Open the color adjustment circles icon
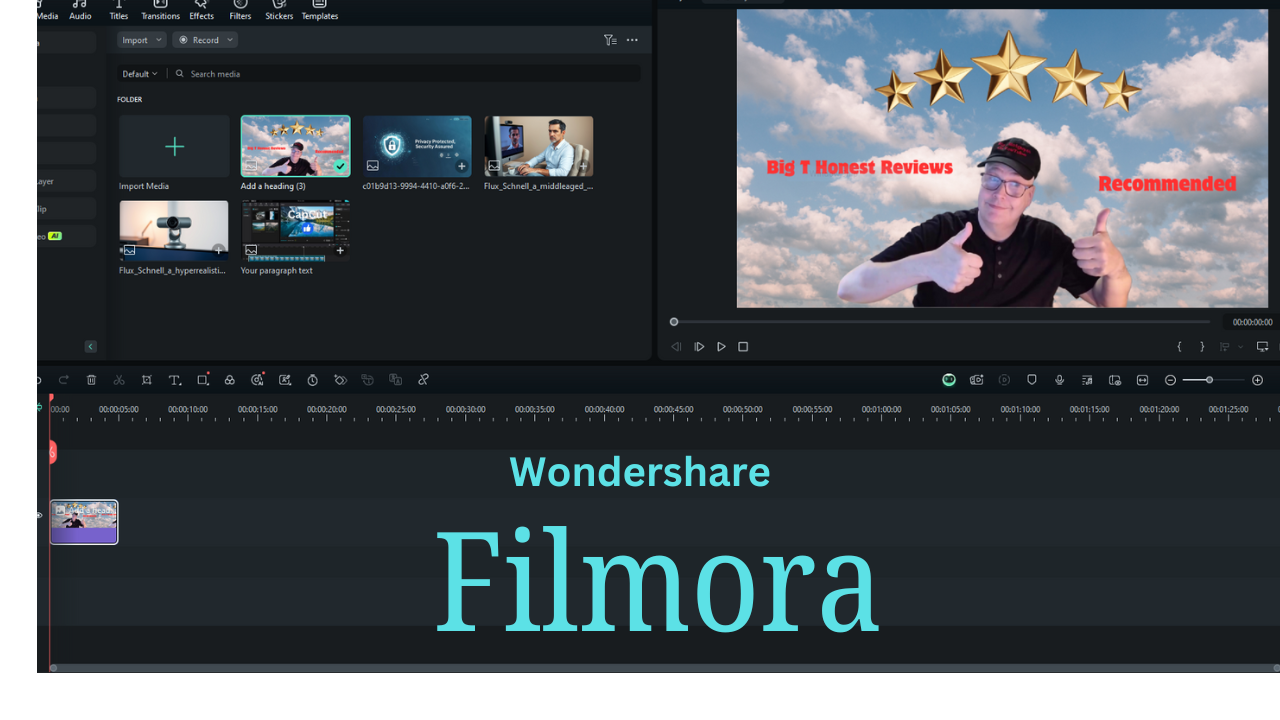This screenshot has width=1280, height=720. click(x=229, y=380)
